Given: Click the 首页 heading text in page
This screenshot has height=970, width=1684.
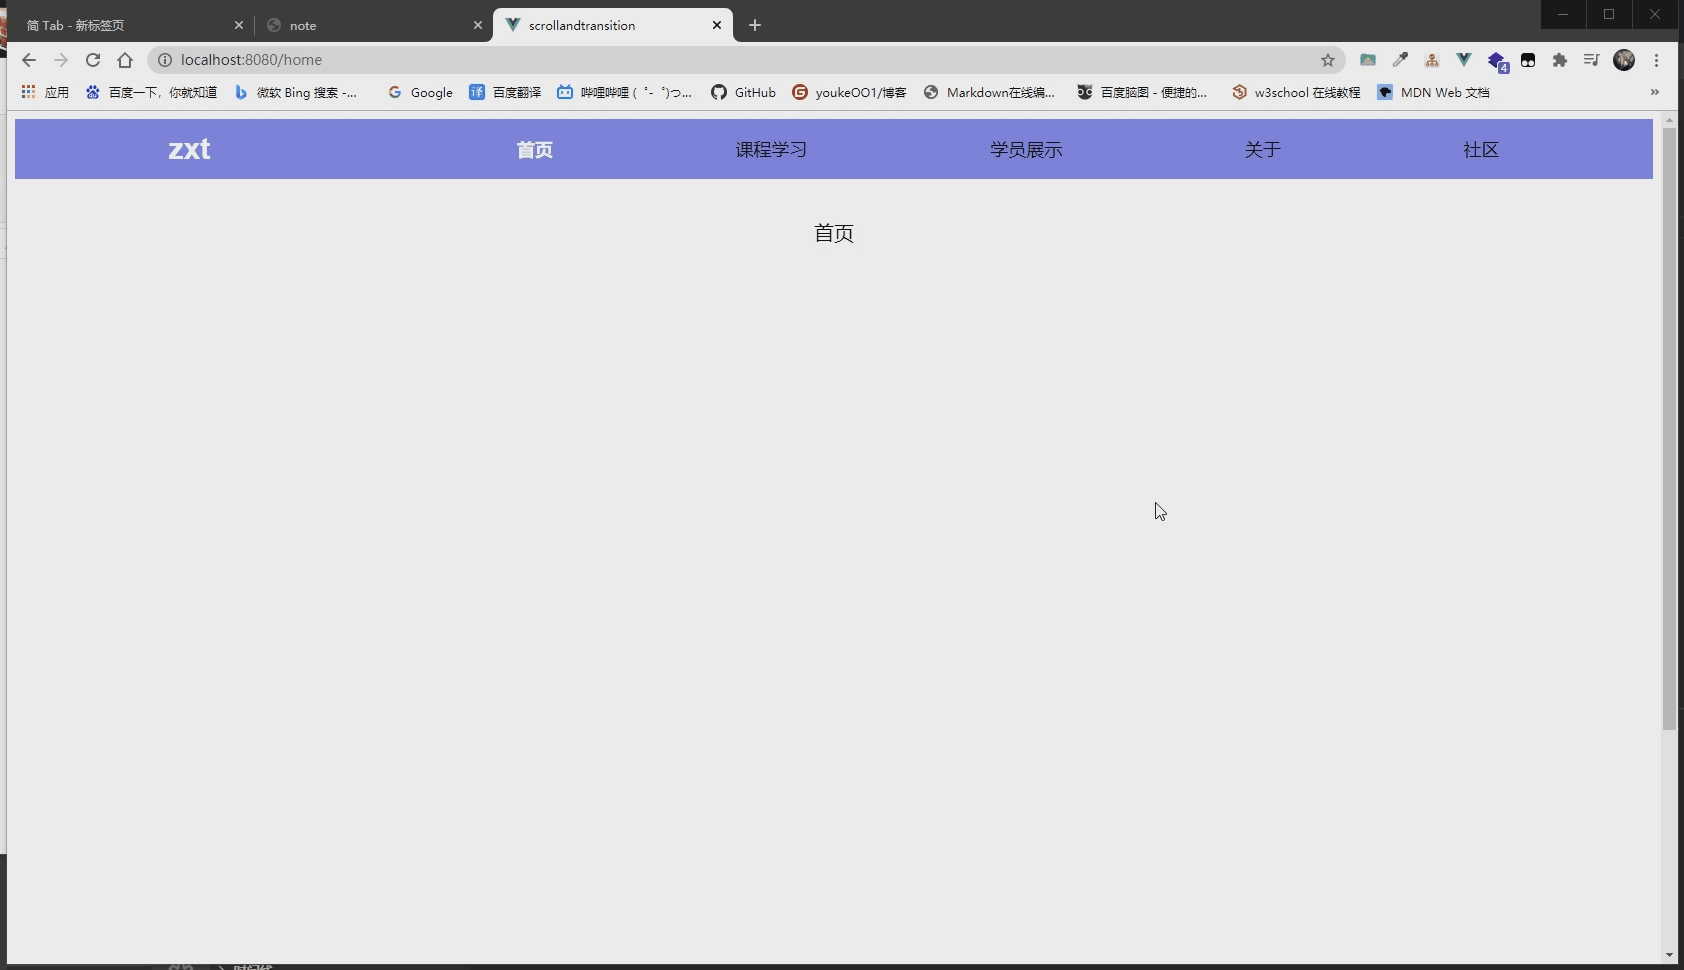Looking at the screenshot, I should point(834,233).
